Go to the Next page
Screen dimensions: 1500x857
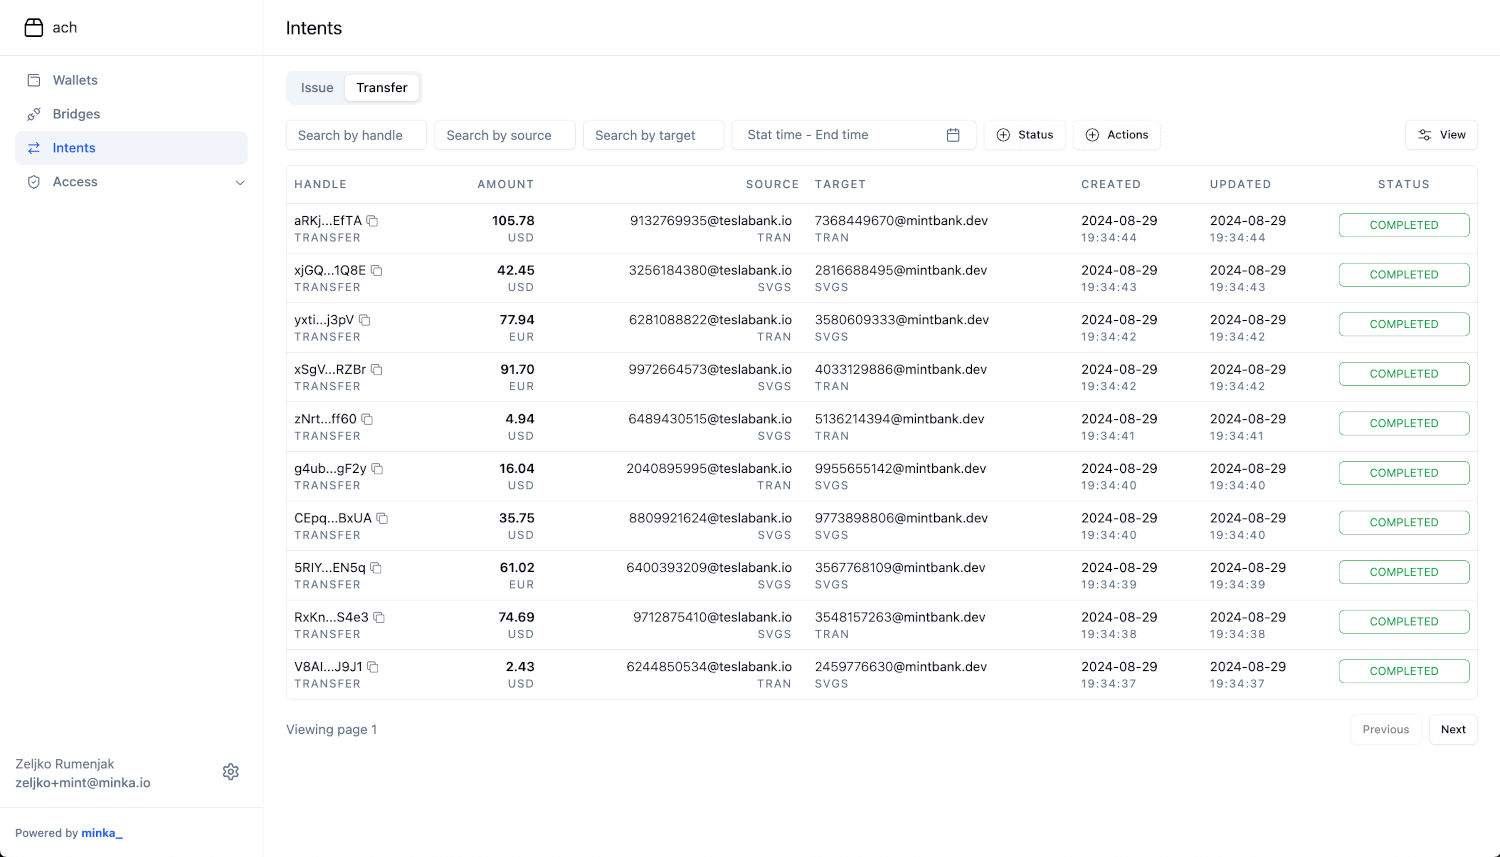tap(1453, 730)
